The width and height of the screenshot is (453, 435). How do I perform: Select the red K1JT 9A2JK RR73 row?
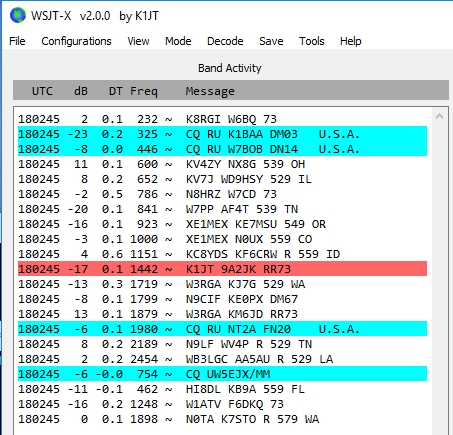tap(222, 269)
